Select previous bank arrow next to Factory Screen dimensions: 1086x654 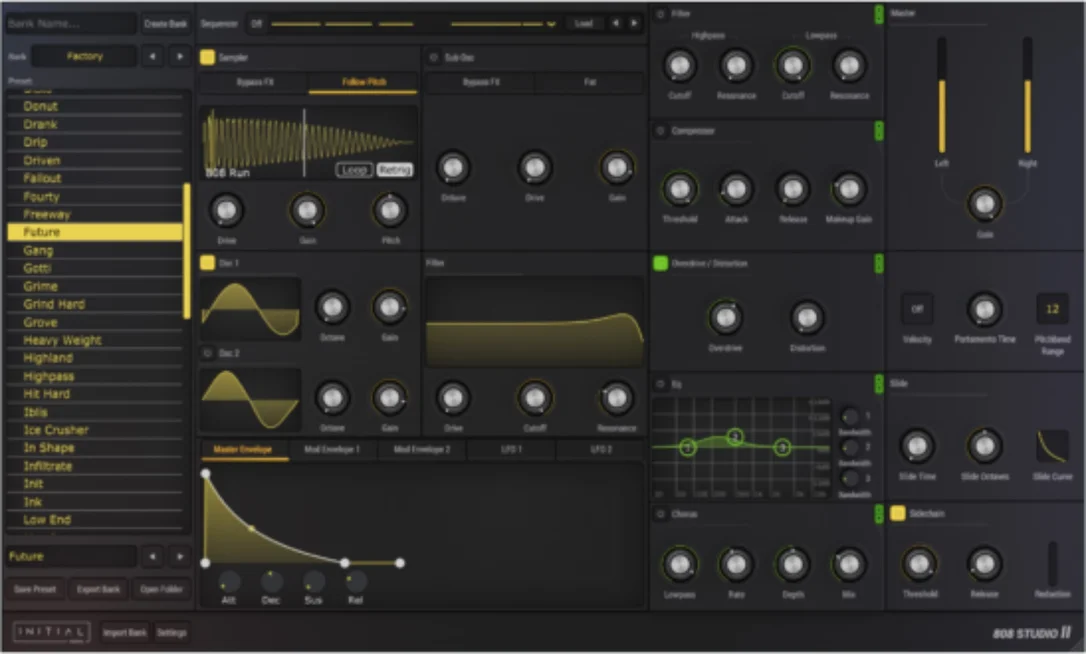[x=152, y=56]
